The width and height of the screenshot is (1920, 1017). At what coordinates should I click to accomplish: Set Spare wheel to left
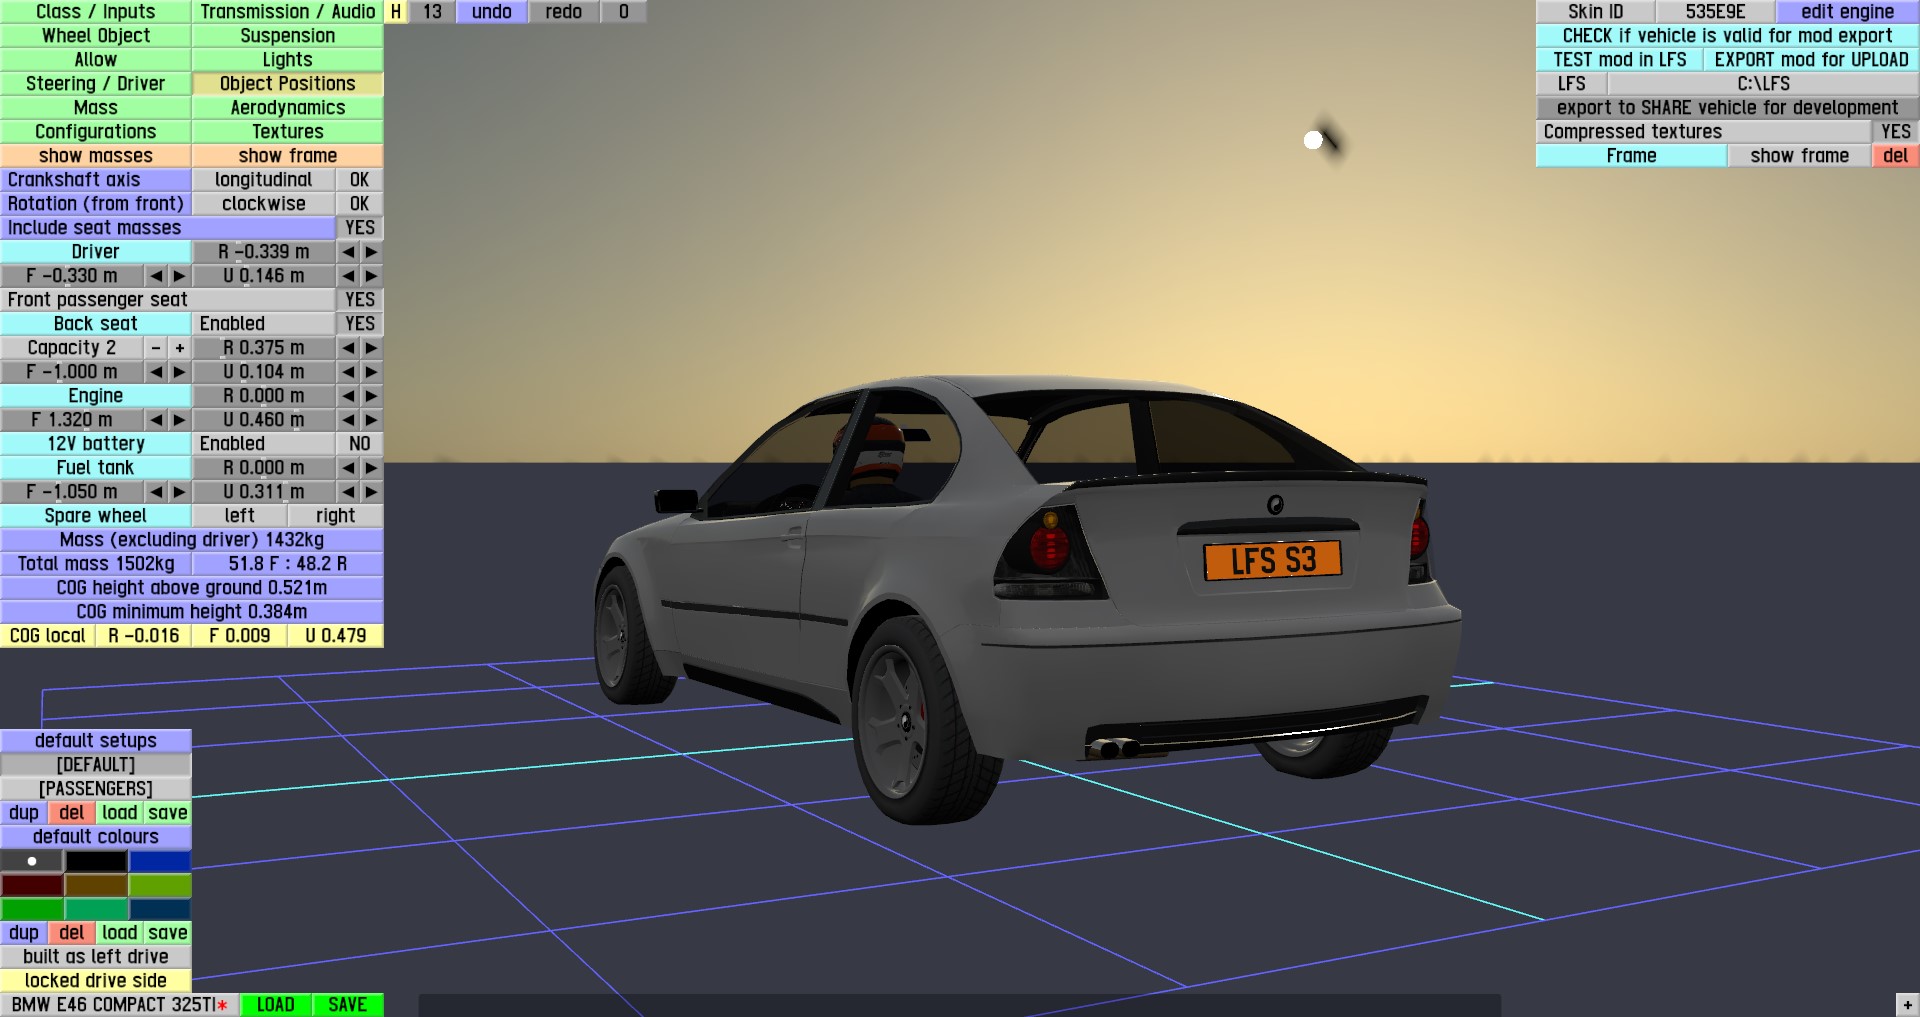point(240,516)
